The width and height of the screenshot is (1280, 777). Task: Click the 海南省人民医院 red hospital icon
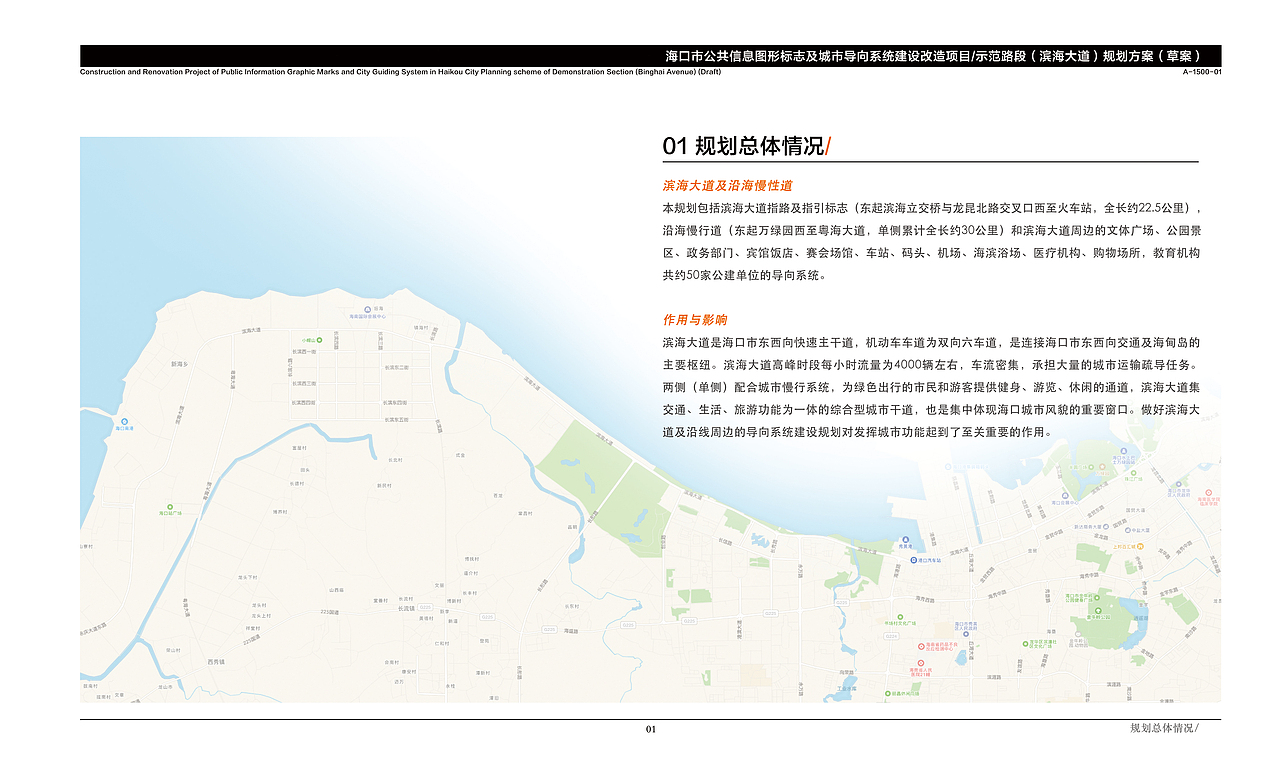tap(921, 662)
